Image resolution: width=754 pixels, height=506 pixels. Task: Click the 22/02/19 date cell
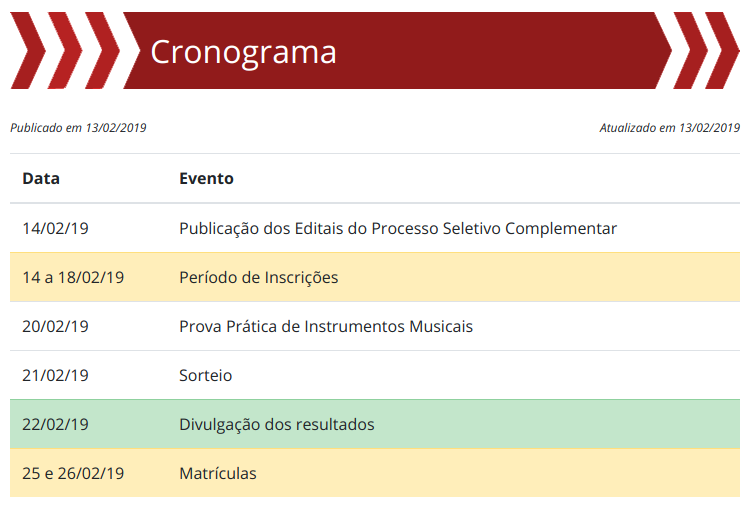(x=56, y=424)
